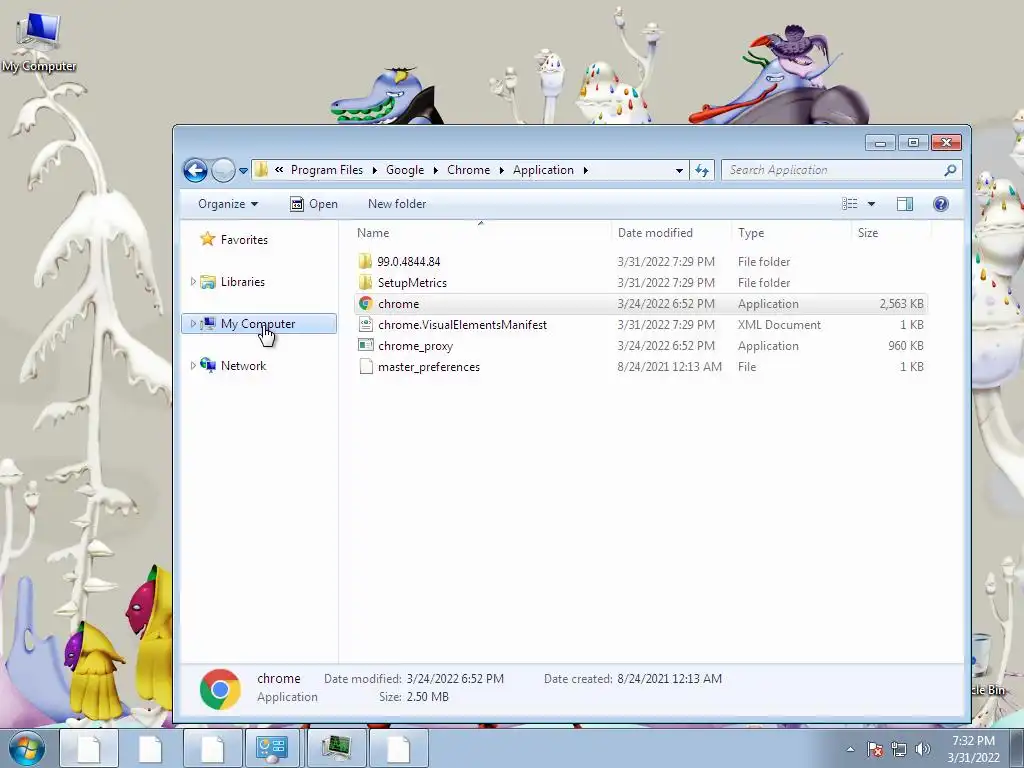The height and width of the screenshot is (768, 1024).
Task: Click the magnifier icon in search box
Action: tap(950, 170)
